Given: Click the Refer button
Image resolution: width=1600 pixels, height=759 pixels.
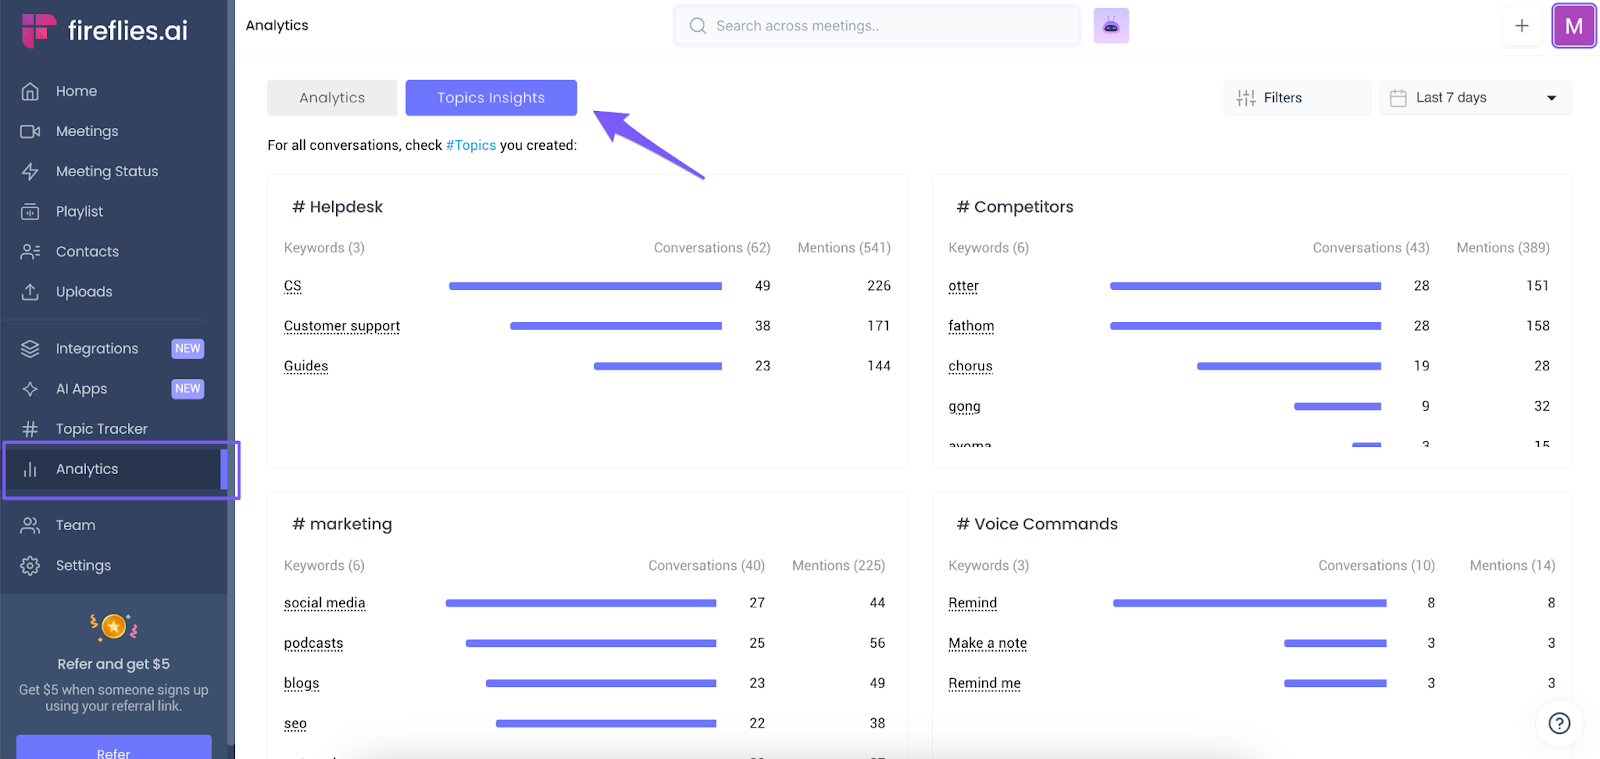Looking at the screenshot, I should (x=114, y=747).
